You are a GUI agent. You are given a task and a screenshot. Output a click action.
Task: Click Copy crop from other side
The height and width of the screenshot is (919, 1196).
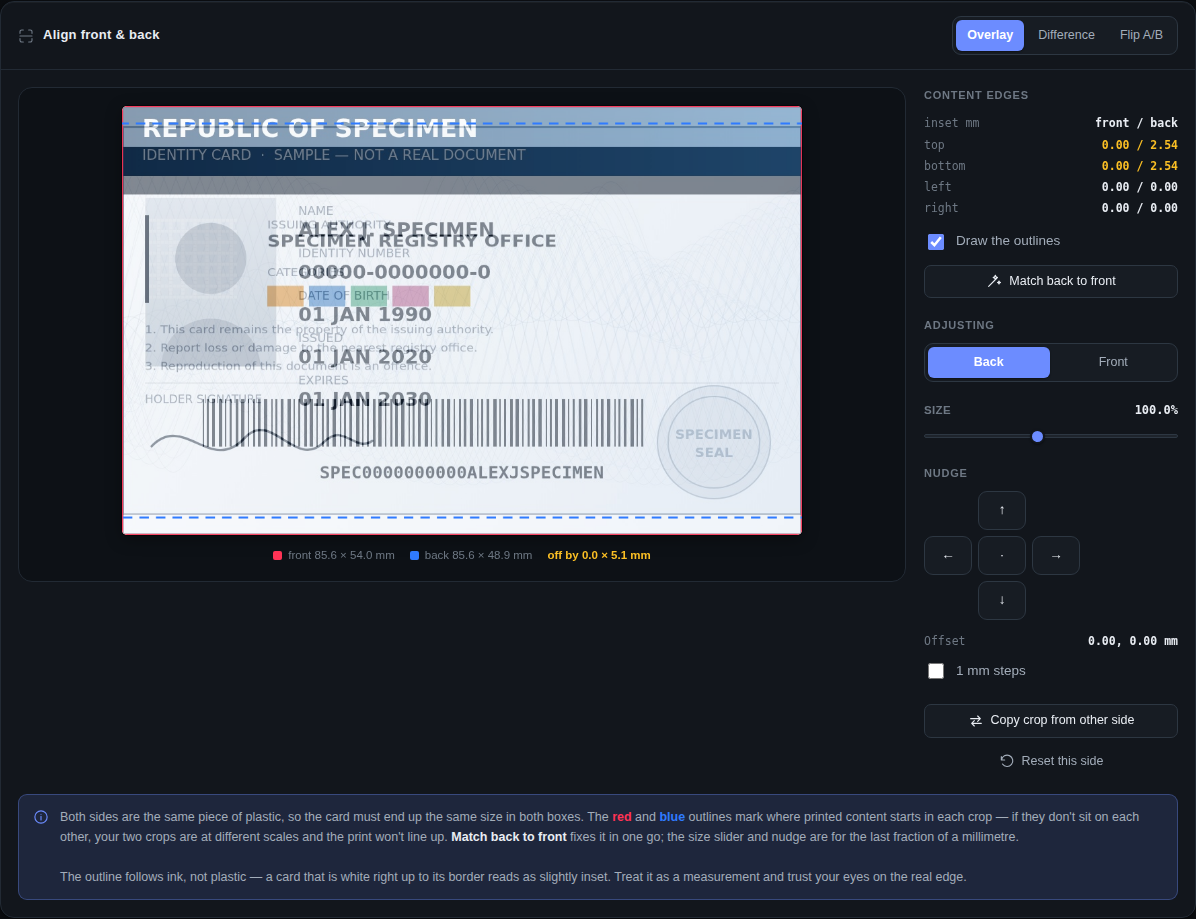click(x=1050, y=721)
